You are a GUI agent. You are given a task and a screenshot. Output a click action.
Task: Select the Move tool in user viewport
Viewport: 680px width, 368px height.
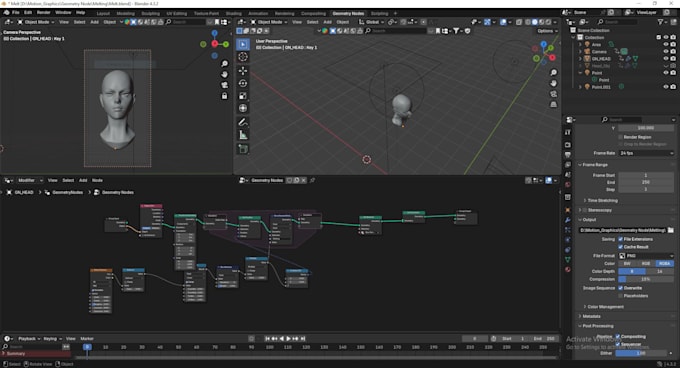[x=243, y=71]
